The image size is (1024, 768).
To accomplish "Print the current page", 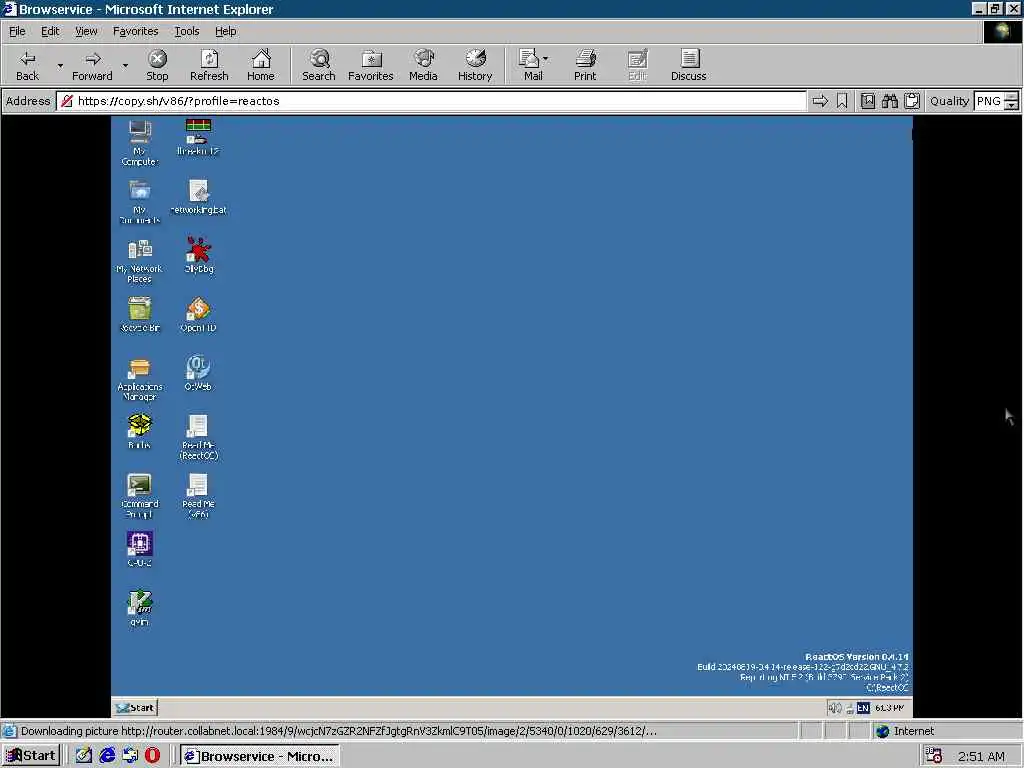I will [585, 65].
